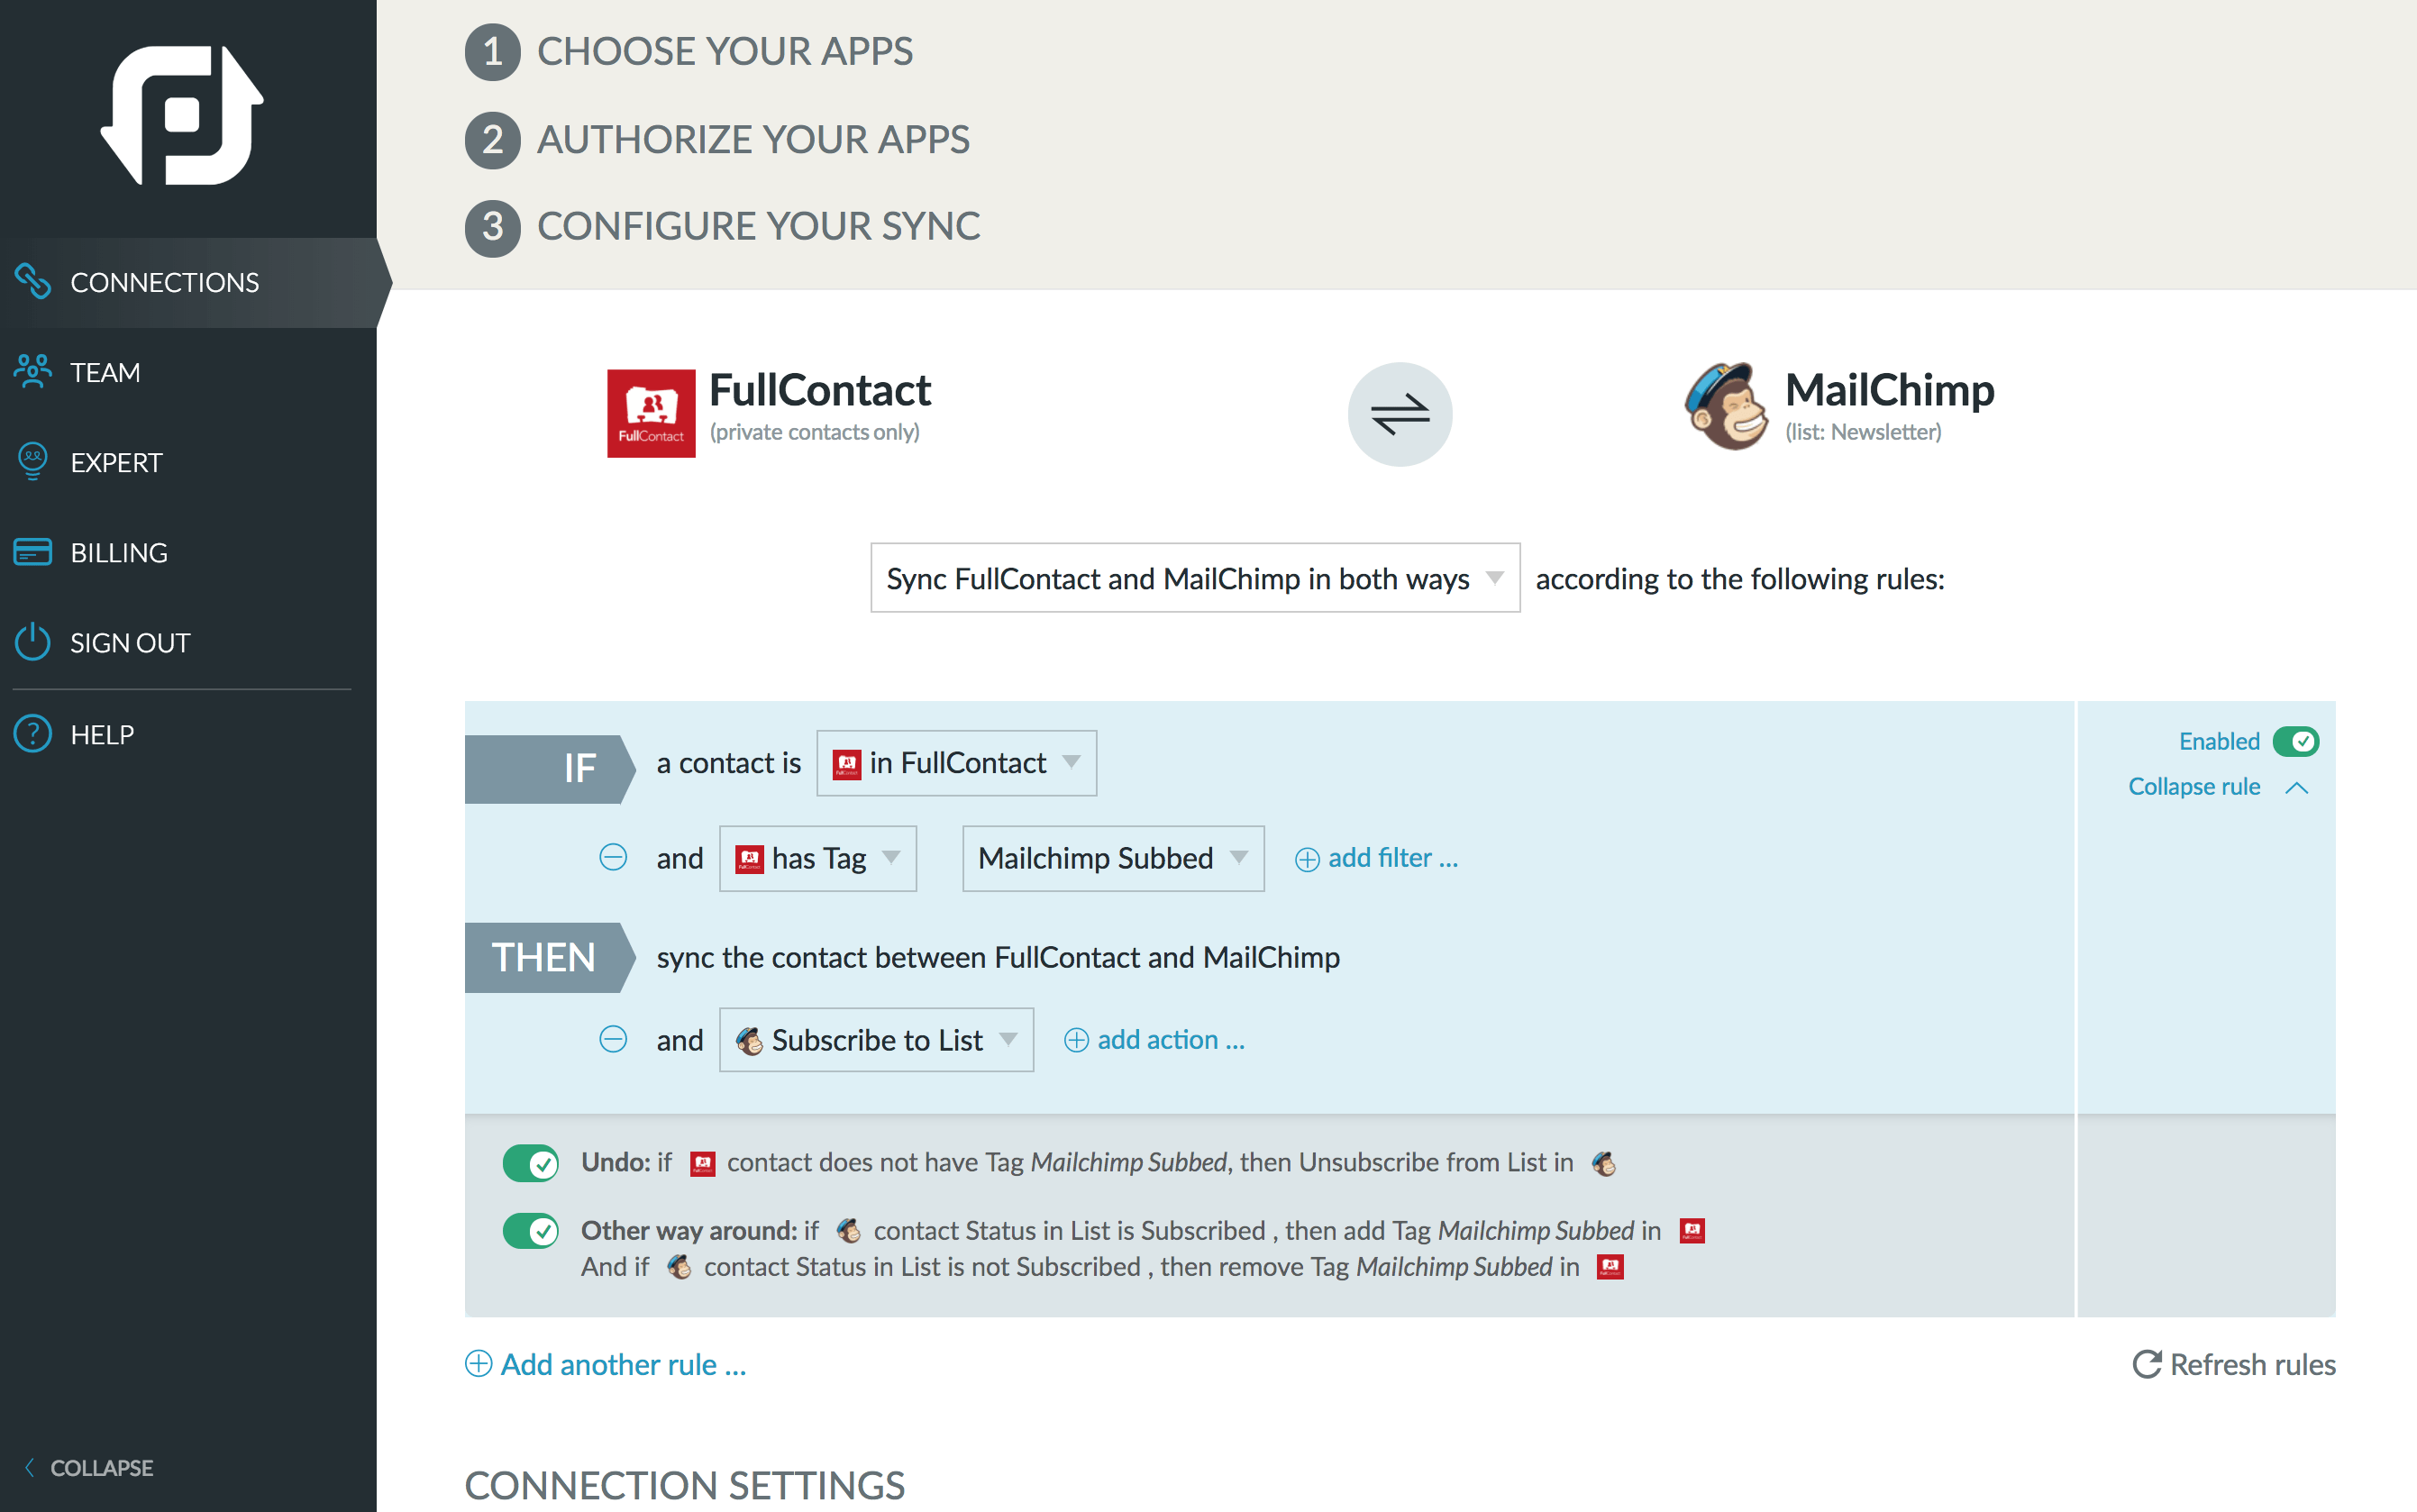The width and height of the screenshot is (2417, 1512).
Task: Open the 'Mailchimp Subbed' tag dropdown
Action: click(1113, 858)
